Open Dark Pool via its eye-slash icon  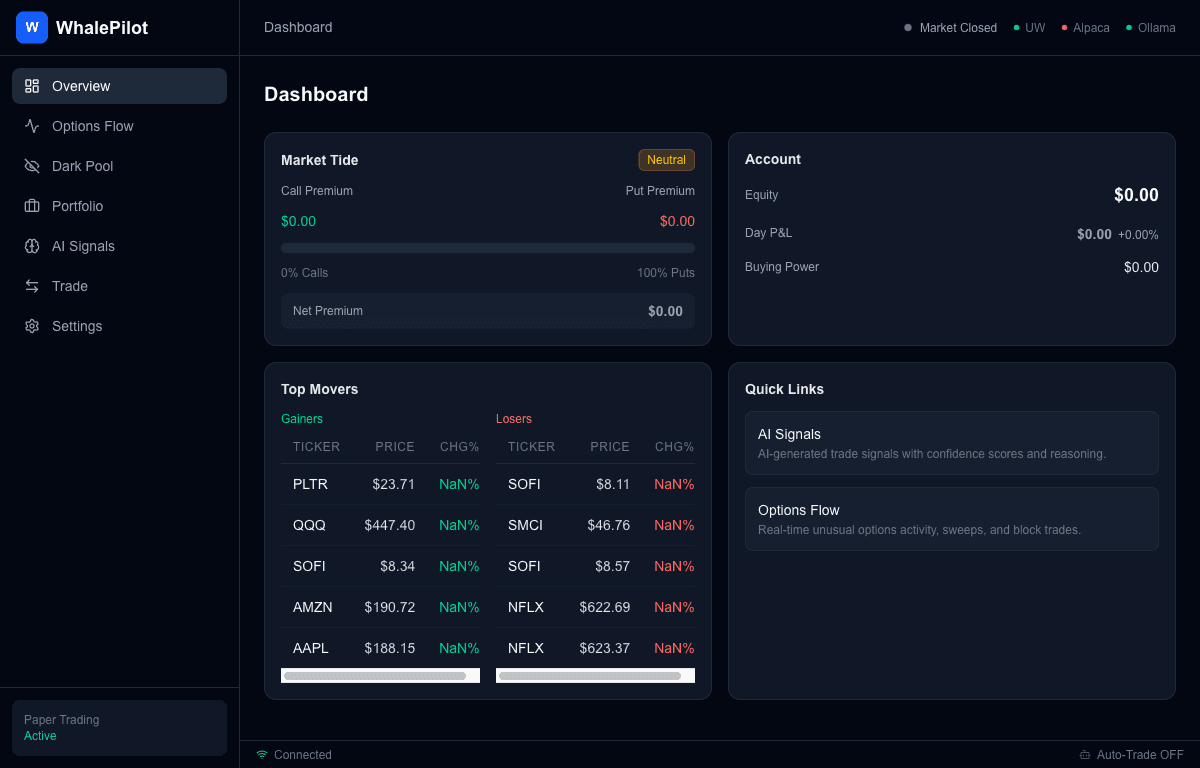point(31,166)
